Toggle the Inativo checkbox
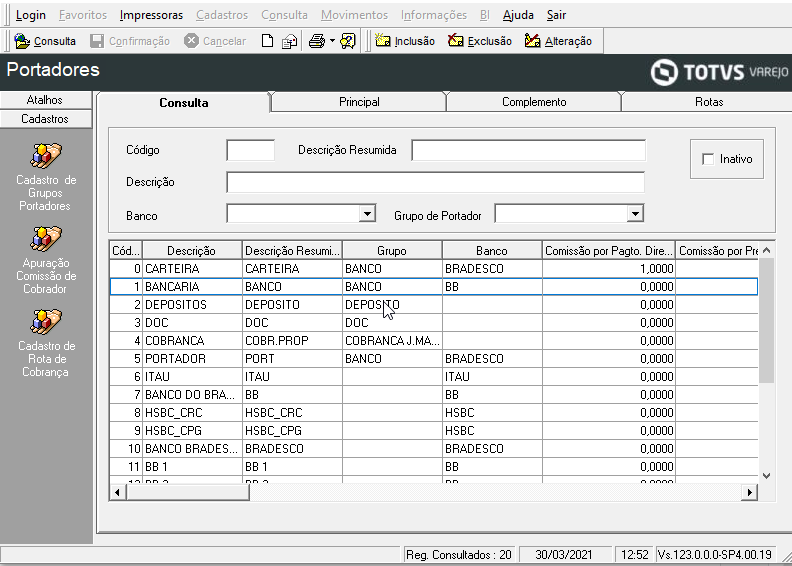Image resolution: width=792 pixels, height=566 pixels. pos(708,159)
